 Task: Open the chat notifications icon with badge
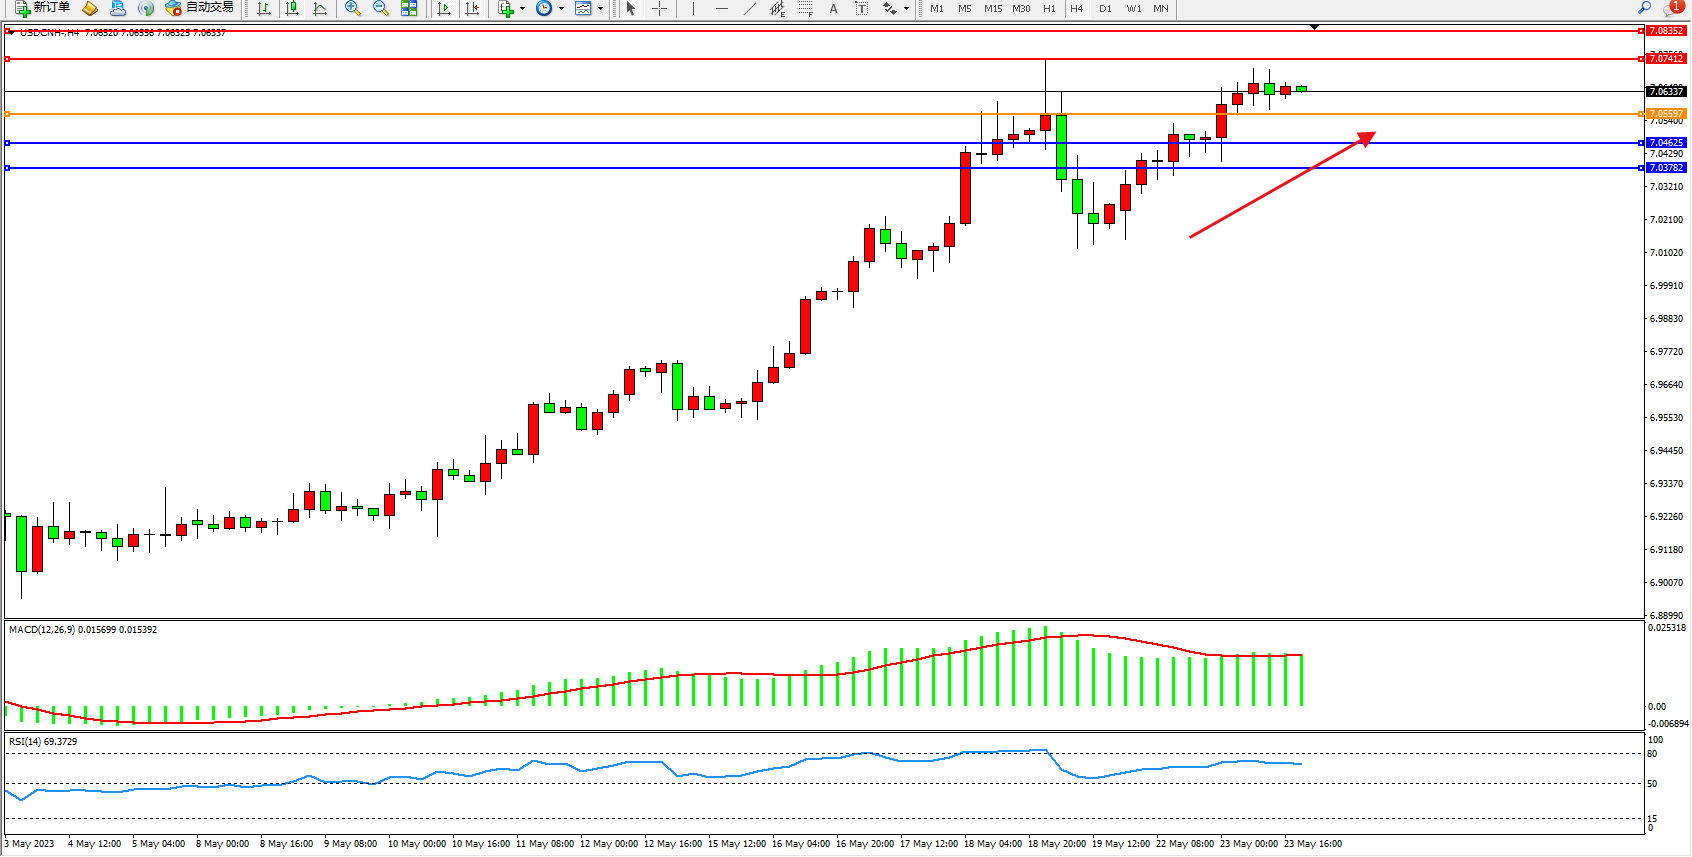point(1671,8)
